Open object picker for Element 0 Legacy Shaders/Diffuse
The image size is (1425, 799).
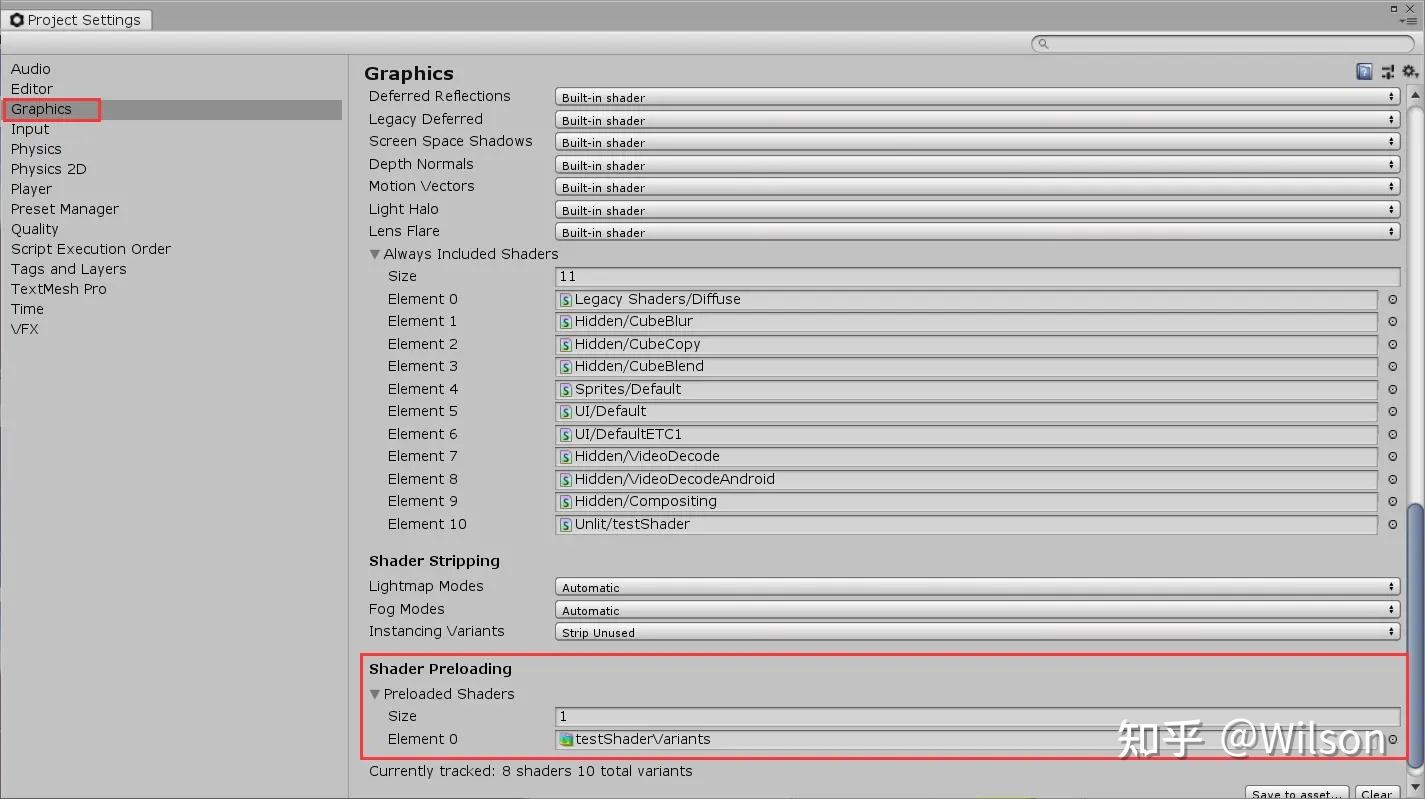point(1392,299)
